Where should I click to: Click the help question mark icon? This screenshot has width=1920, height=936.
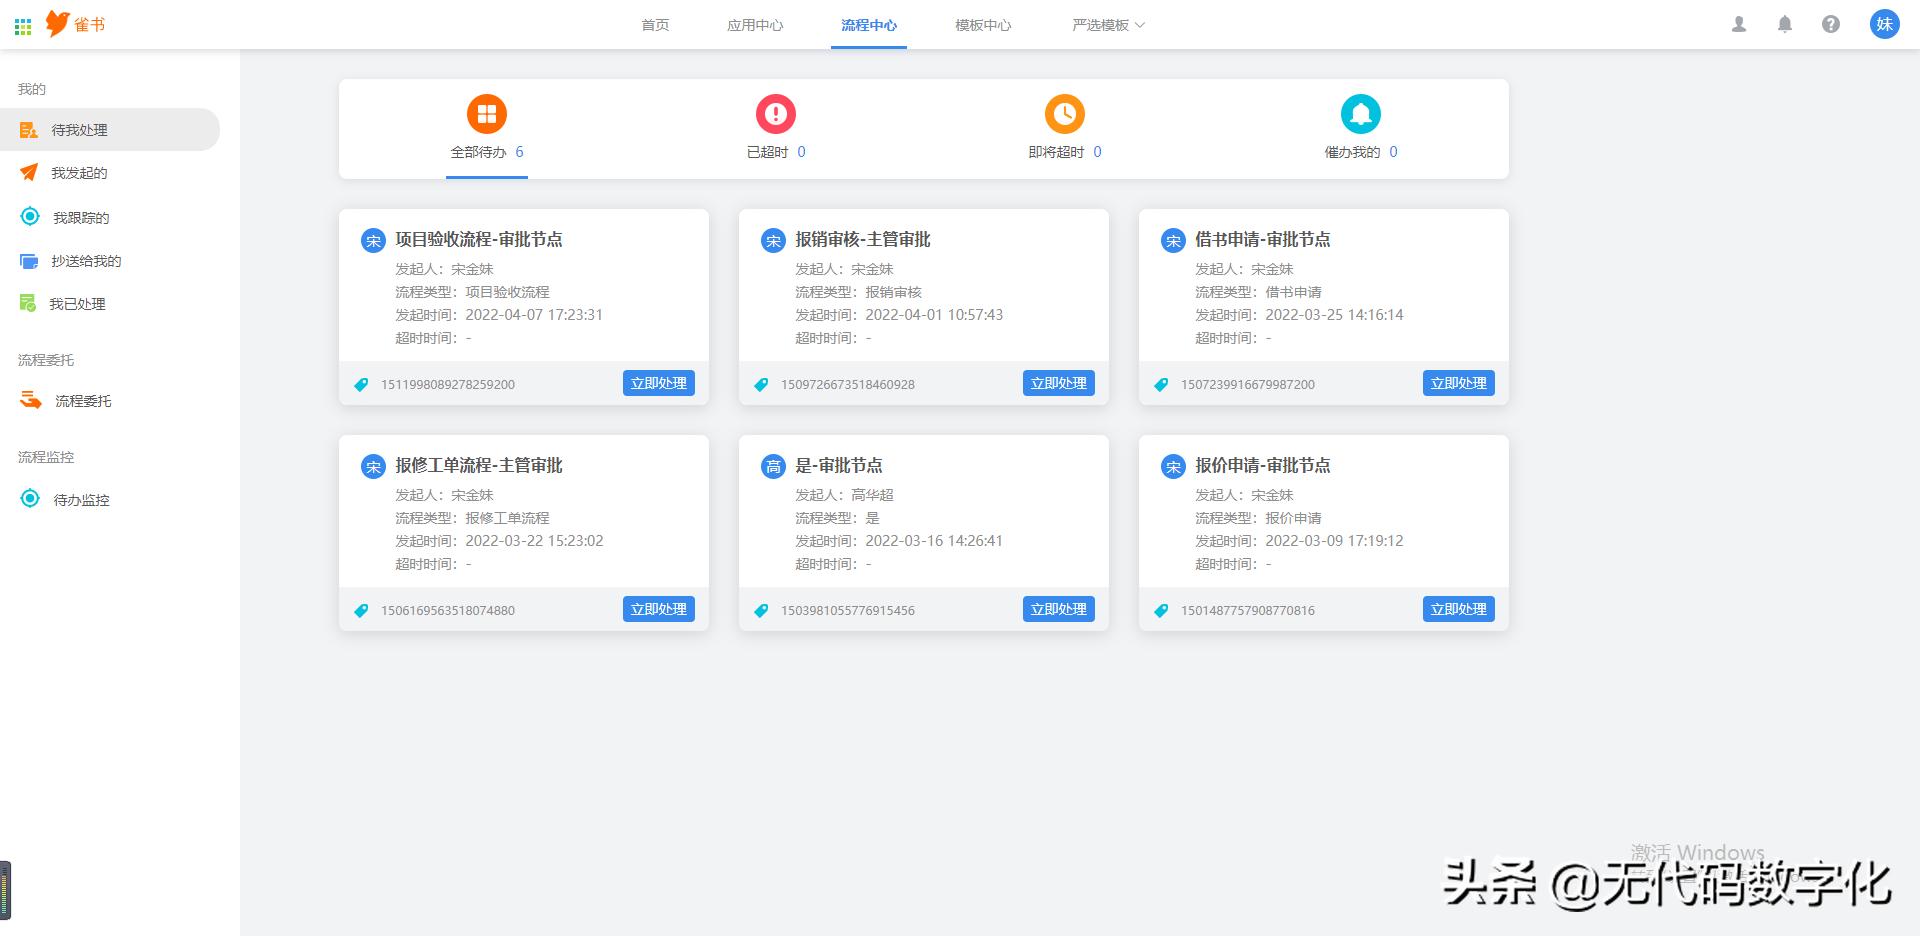[1832, 24]
